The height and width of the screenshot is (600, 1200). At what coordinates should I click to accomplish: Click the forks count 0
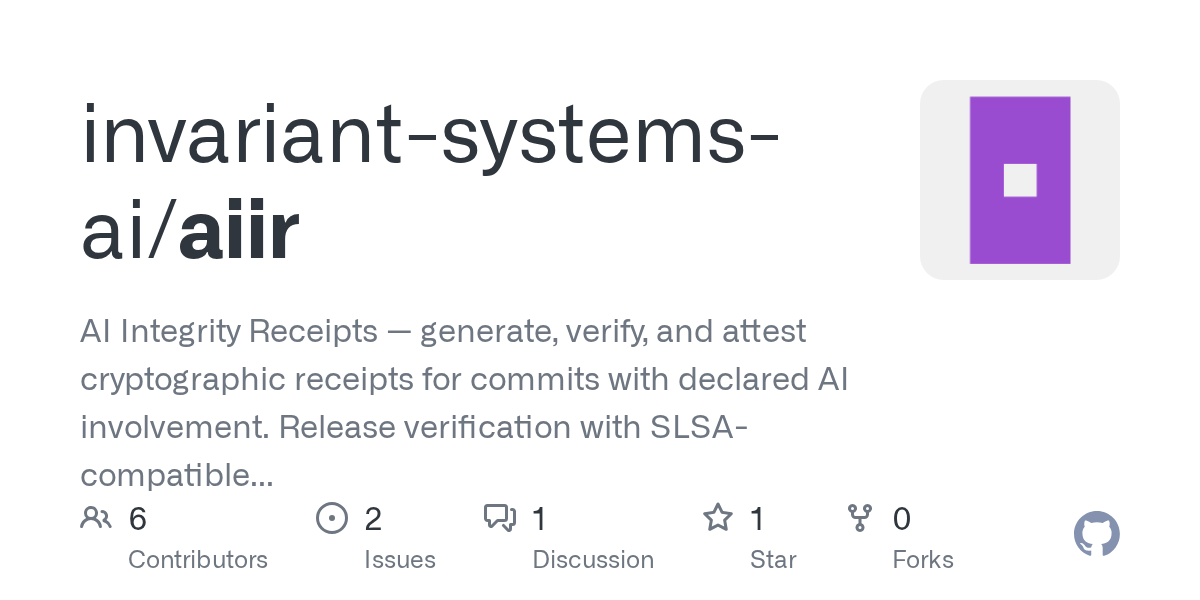click(901, 519)
